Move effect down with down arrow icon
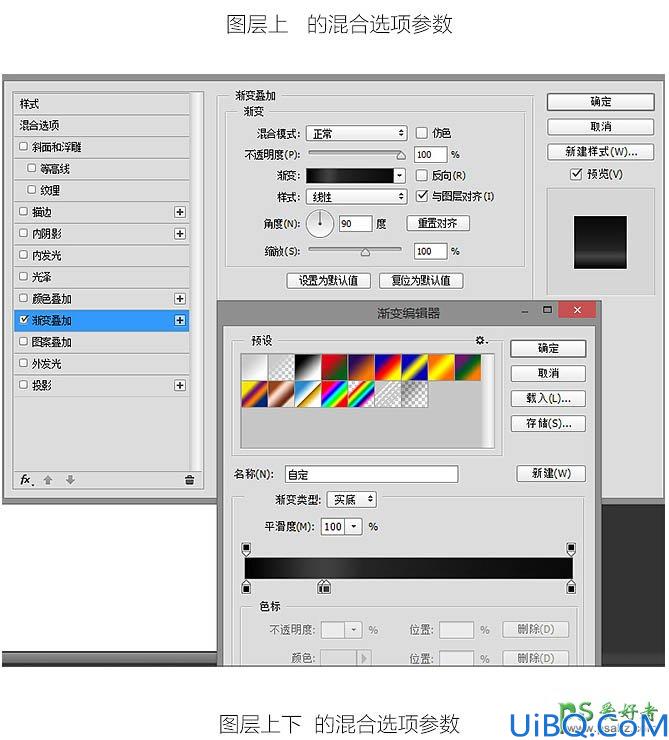669x740 pixels. 70,480
